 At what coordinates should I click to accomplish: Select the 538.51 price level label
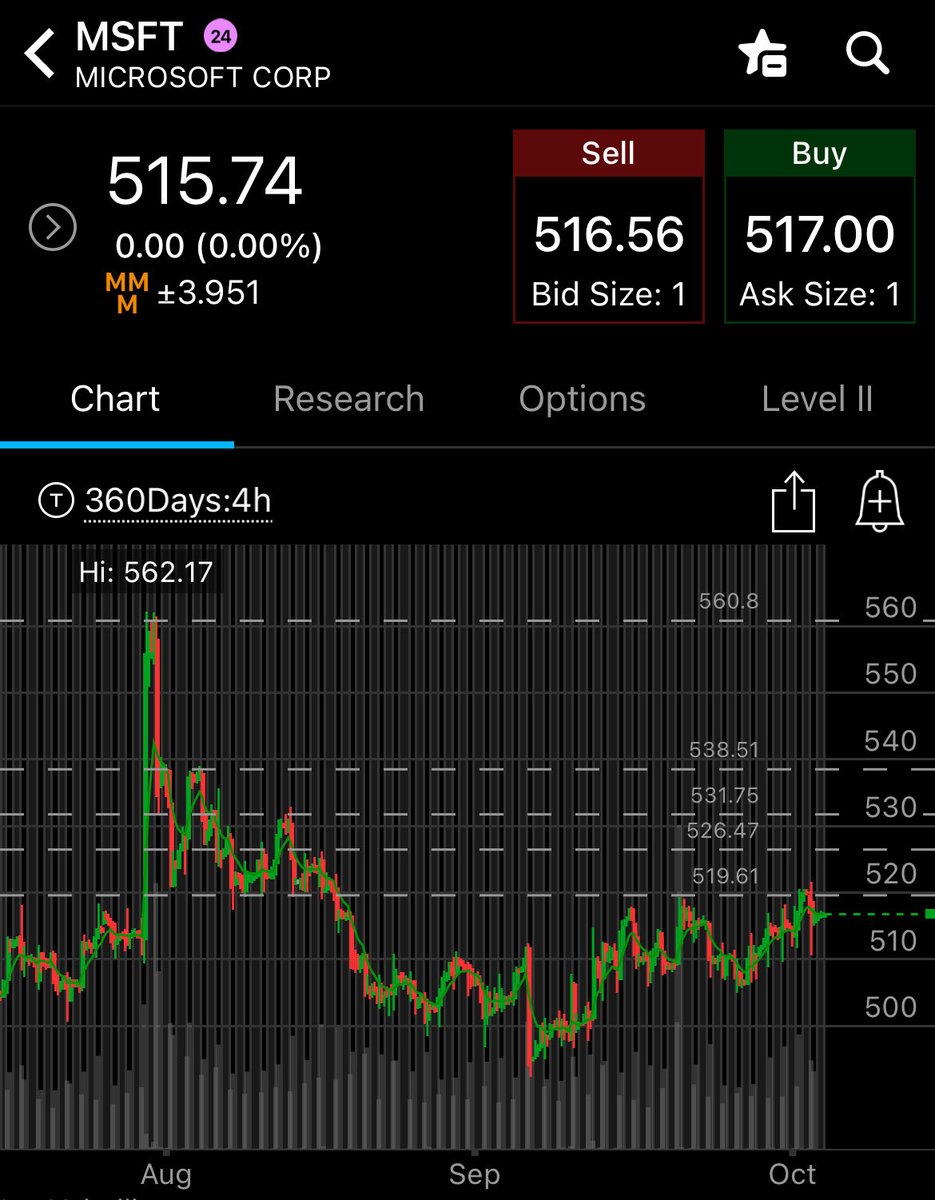pyautogui.click(x=724, y=749)
